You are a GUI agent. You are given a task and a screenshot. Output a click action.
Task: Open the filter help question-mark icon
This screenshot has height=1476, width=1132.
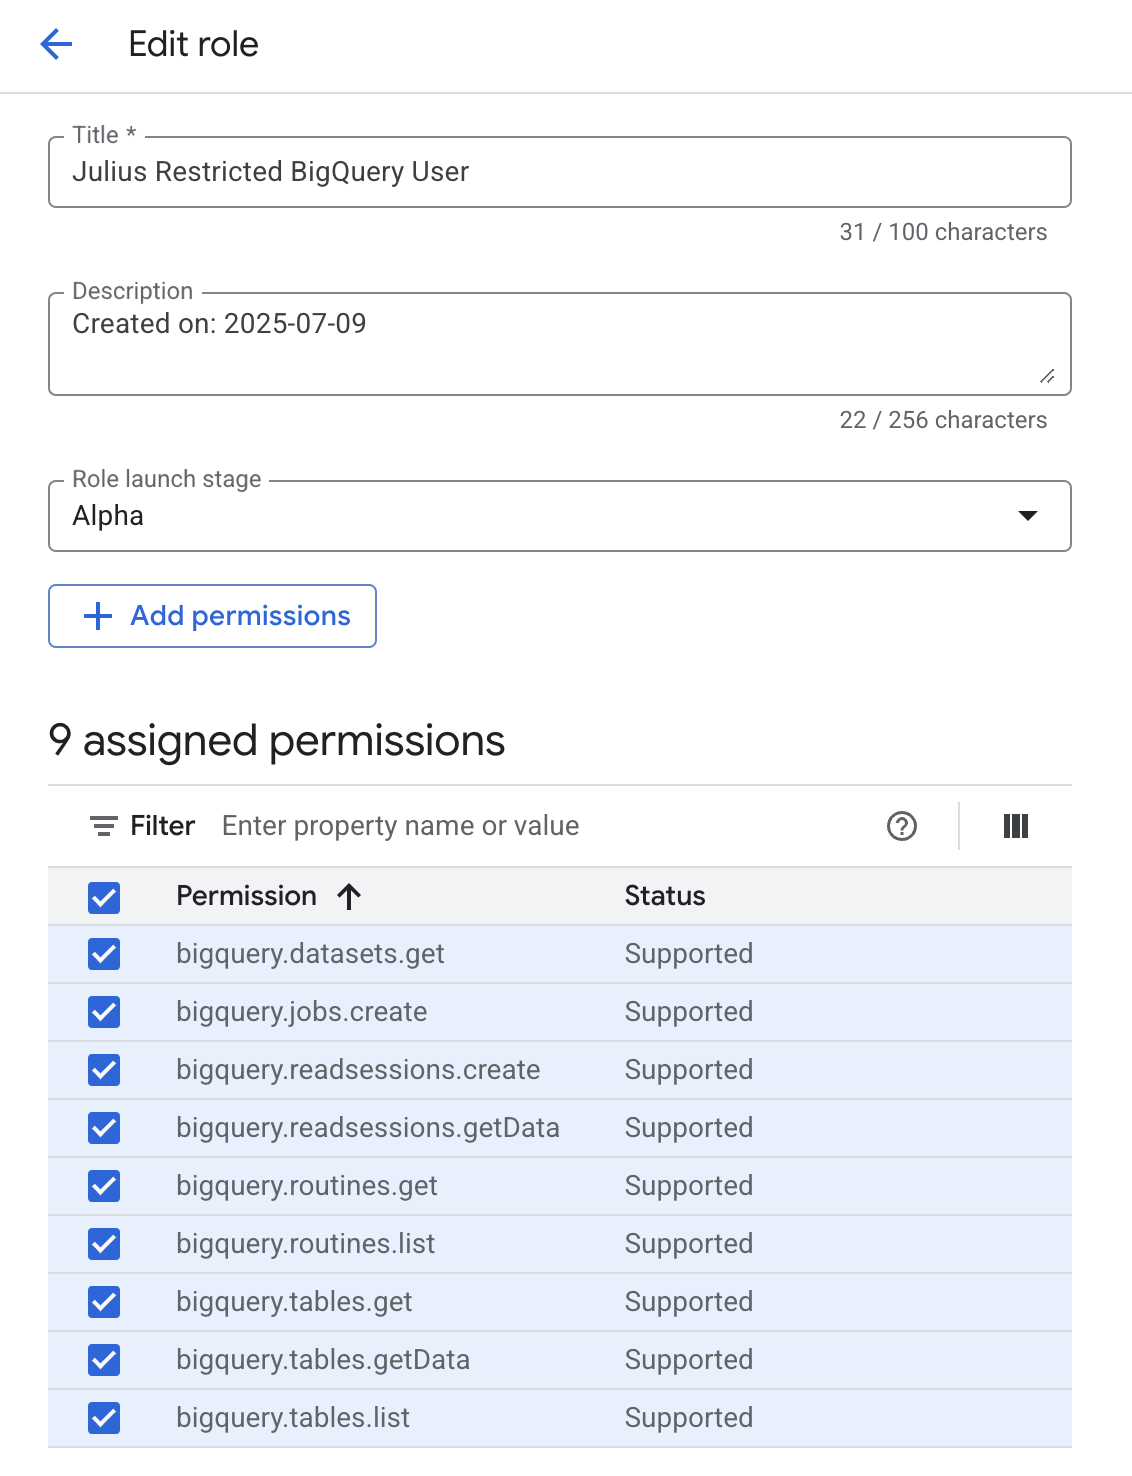(902, 826)
